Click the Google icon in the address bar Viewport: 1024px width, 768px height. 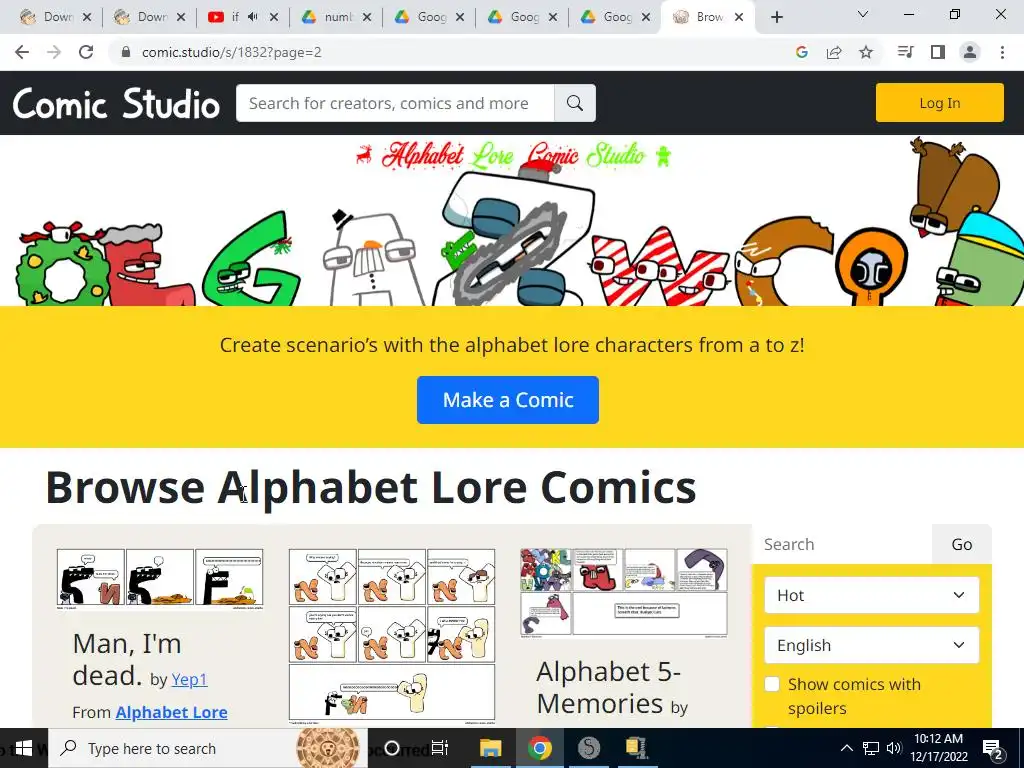pyautogui.click(x=802, y=52)
